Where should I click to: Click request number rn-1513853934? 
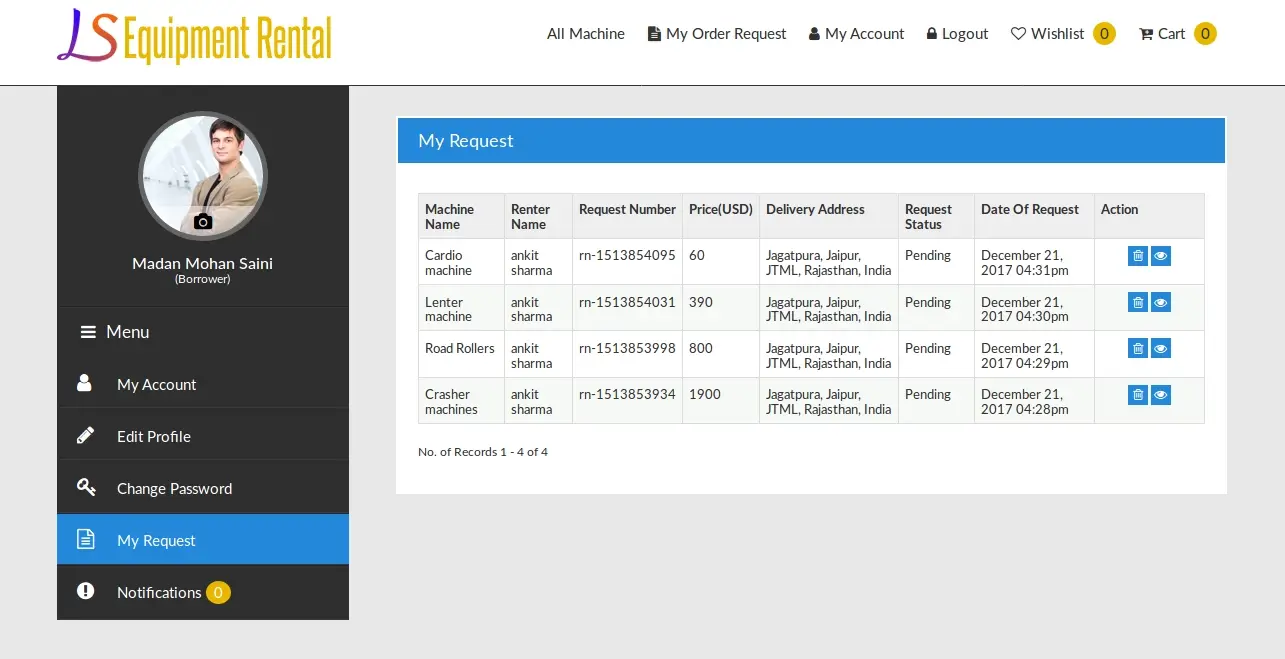click(x=627, y=394)
